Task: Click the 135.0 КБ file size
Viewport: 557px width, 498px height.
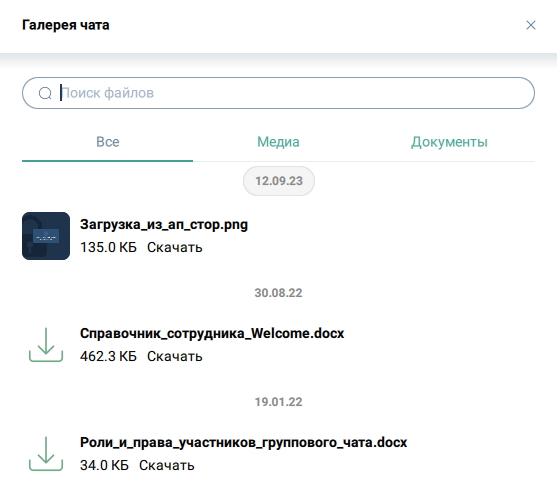Action: [x=108, y=248]
